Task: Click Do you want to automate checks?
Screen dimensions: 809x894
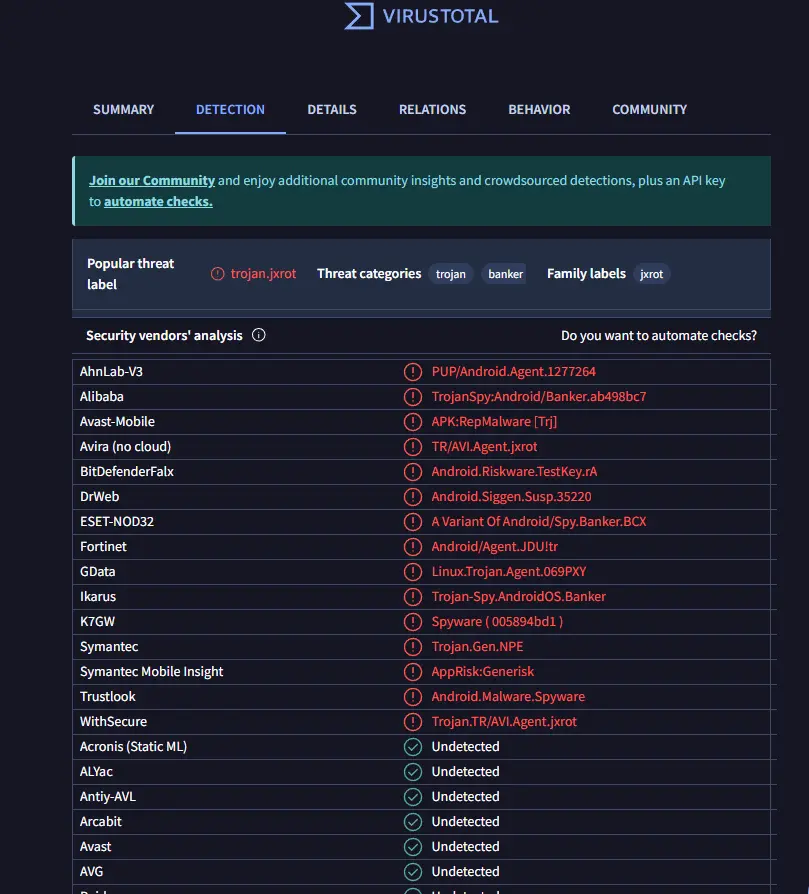Action: tap(659, 335)
